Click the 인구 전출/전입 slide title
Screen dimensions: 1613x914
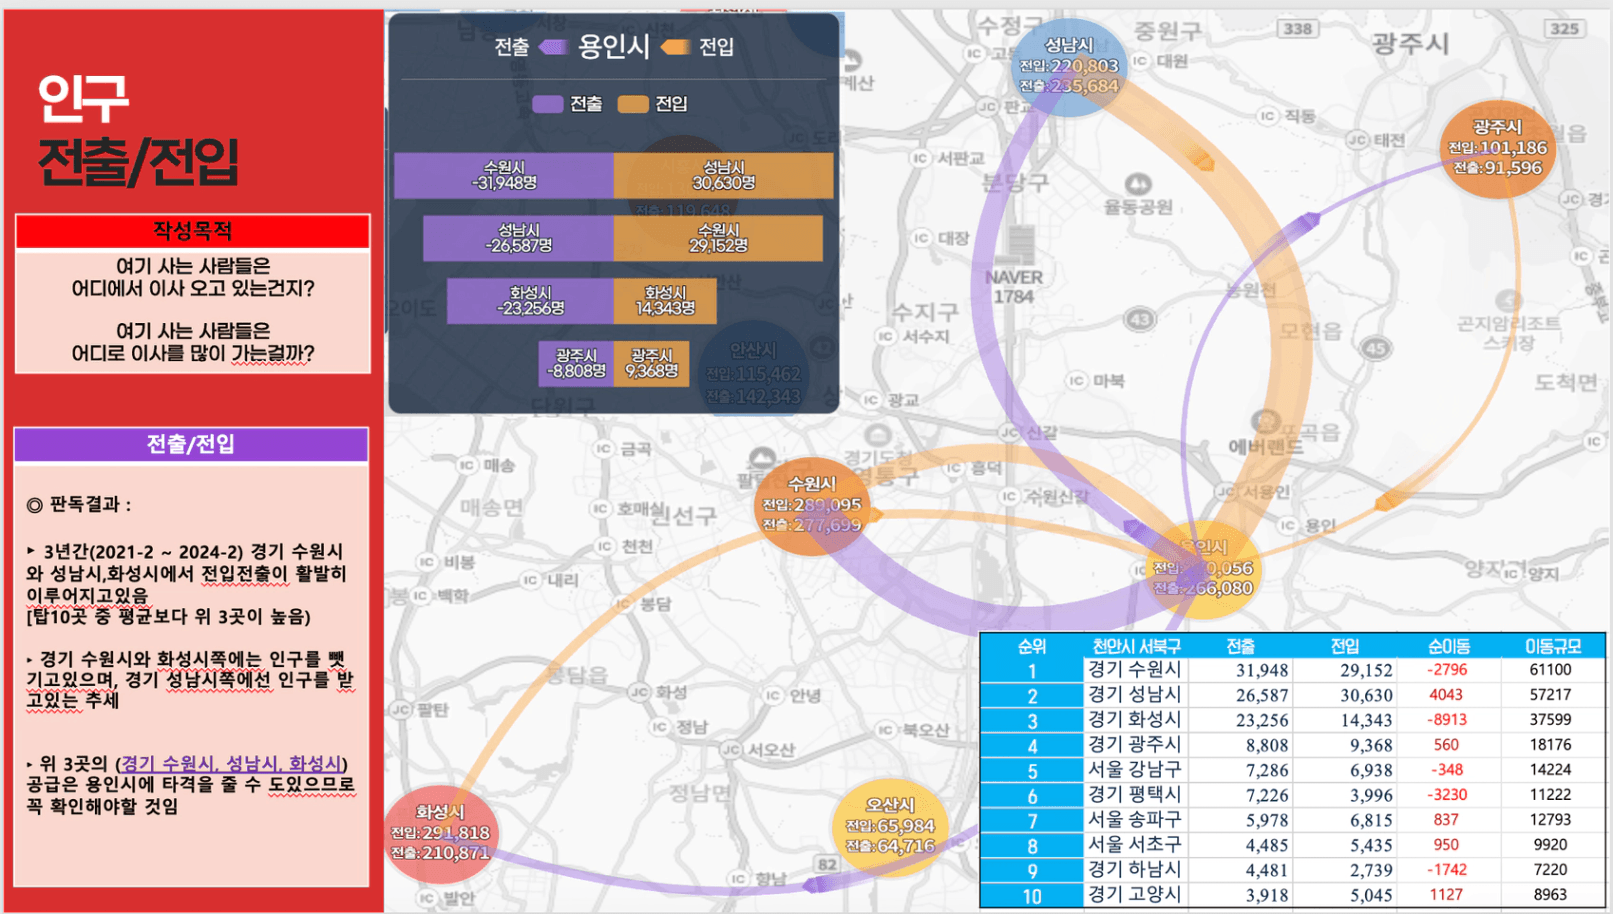[138, 130]
